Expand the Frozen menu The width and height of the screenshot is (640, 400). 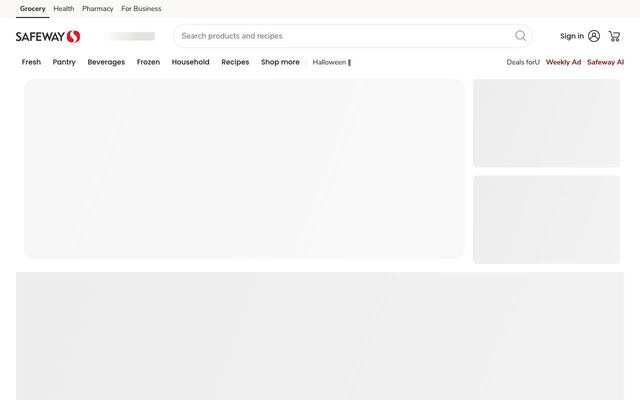[148, 62]
